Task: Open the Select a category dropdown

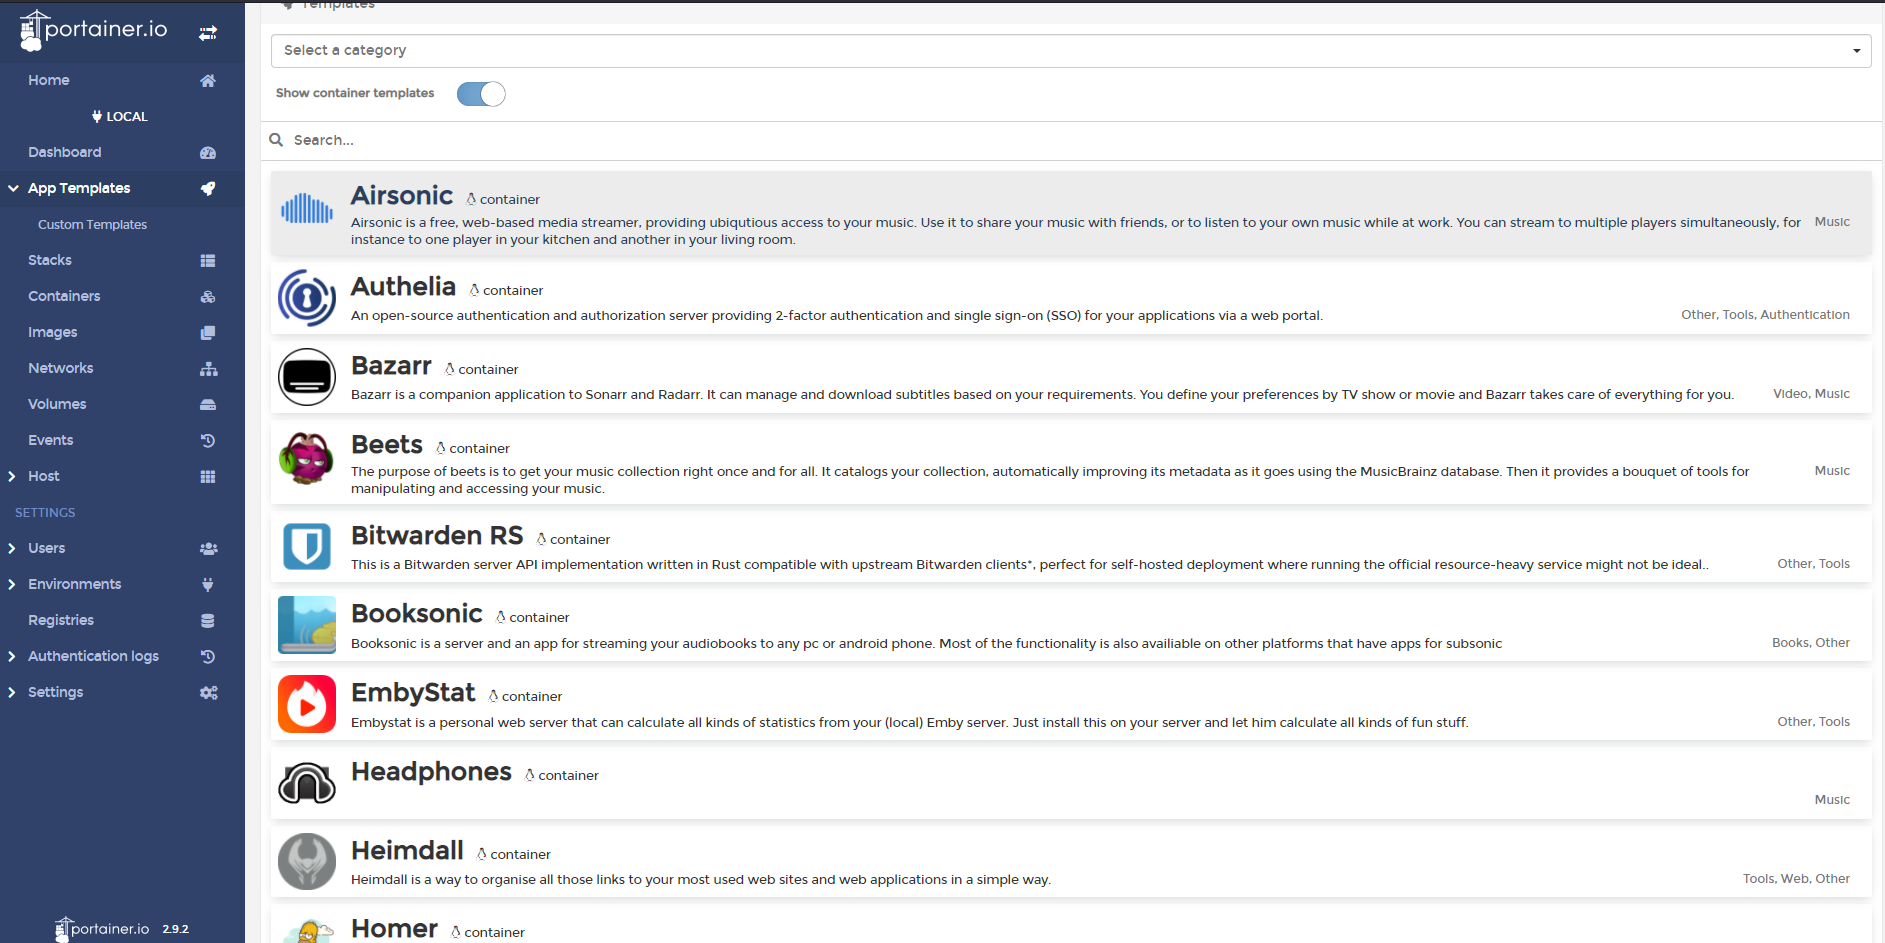Action: click(x=1071, y=51)
